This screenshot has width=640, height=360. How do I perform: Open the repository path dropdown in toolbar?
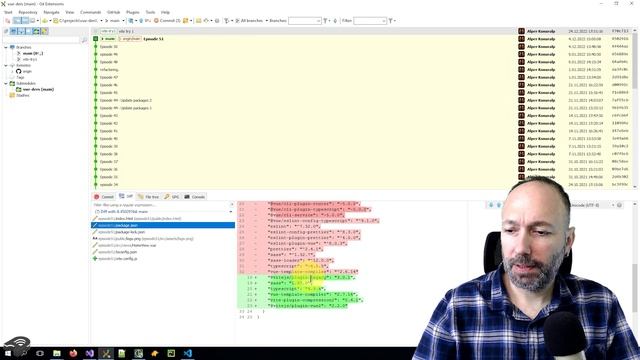tap(102, 20)
